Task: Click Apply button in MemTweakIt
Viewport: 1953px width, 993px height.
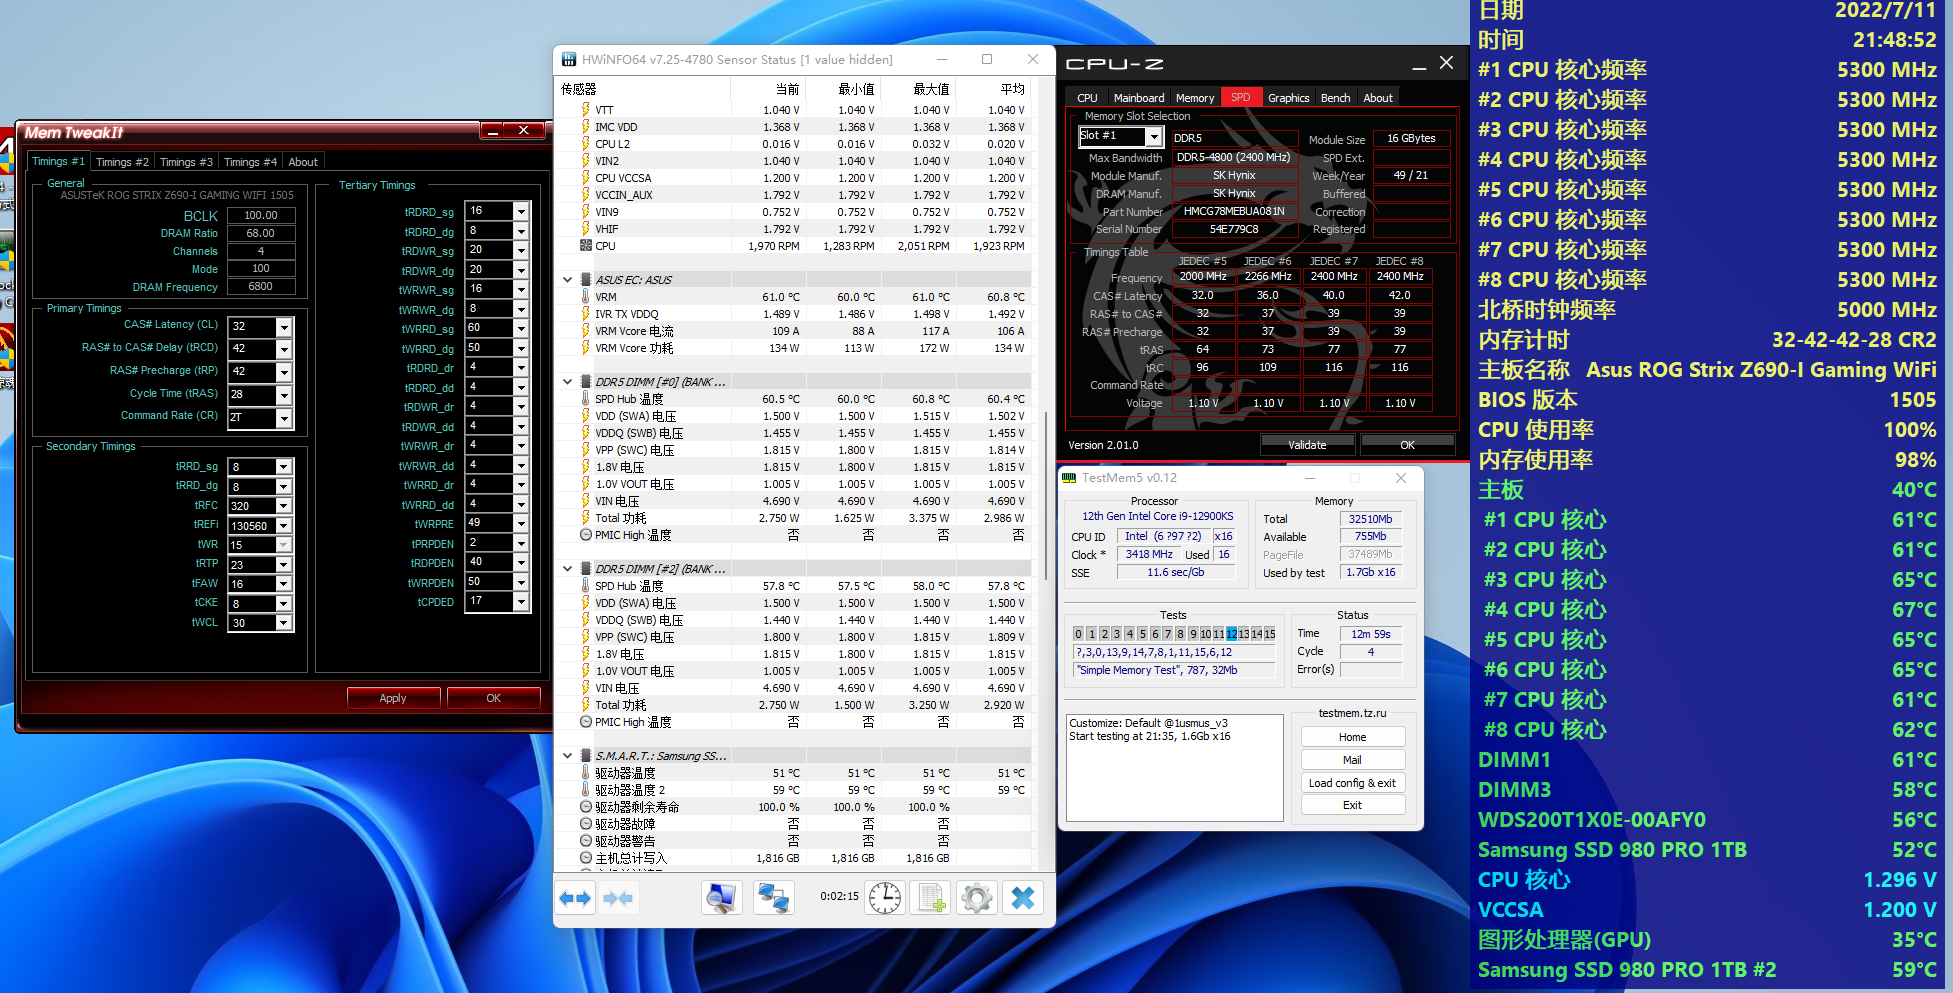Action: pos(393,698)
